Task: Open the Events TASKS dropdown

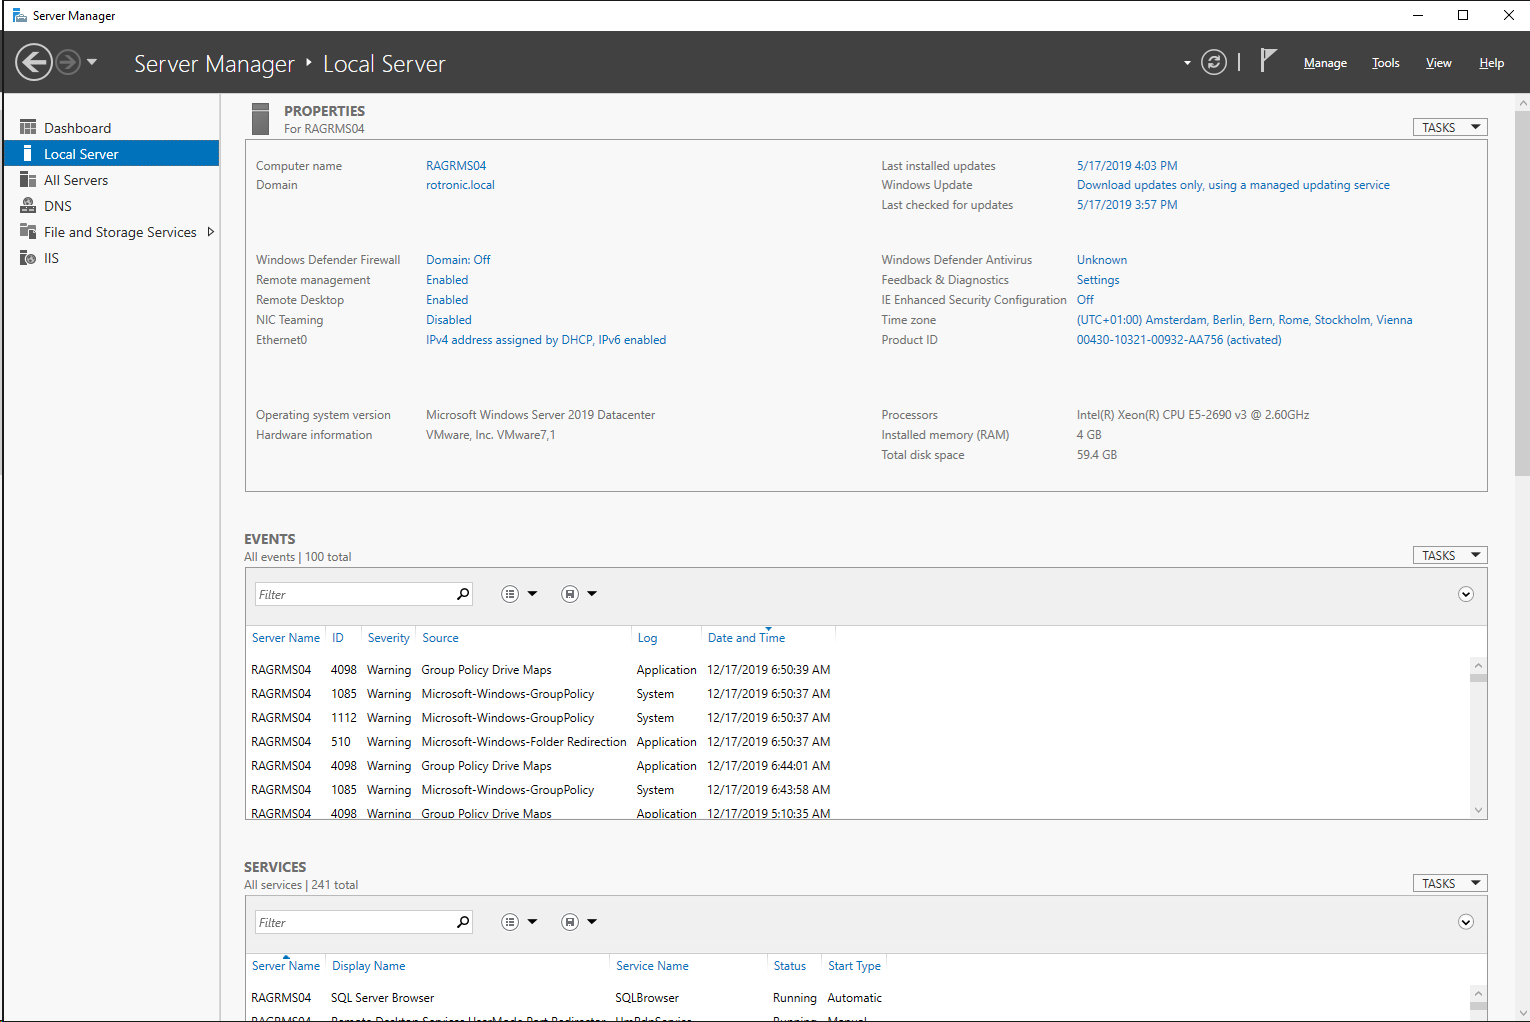Action: [1449, 555]
